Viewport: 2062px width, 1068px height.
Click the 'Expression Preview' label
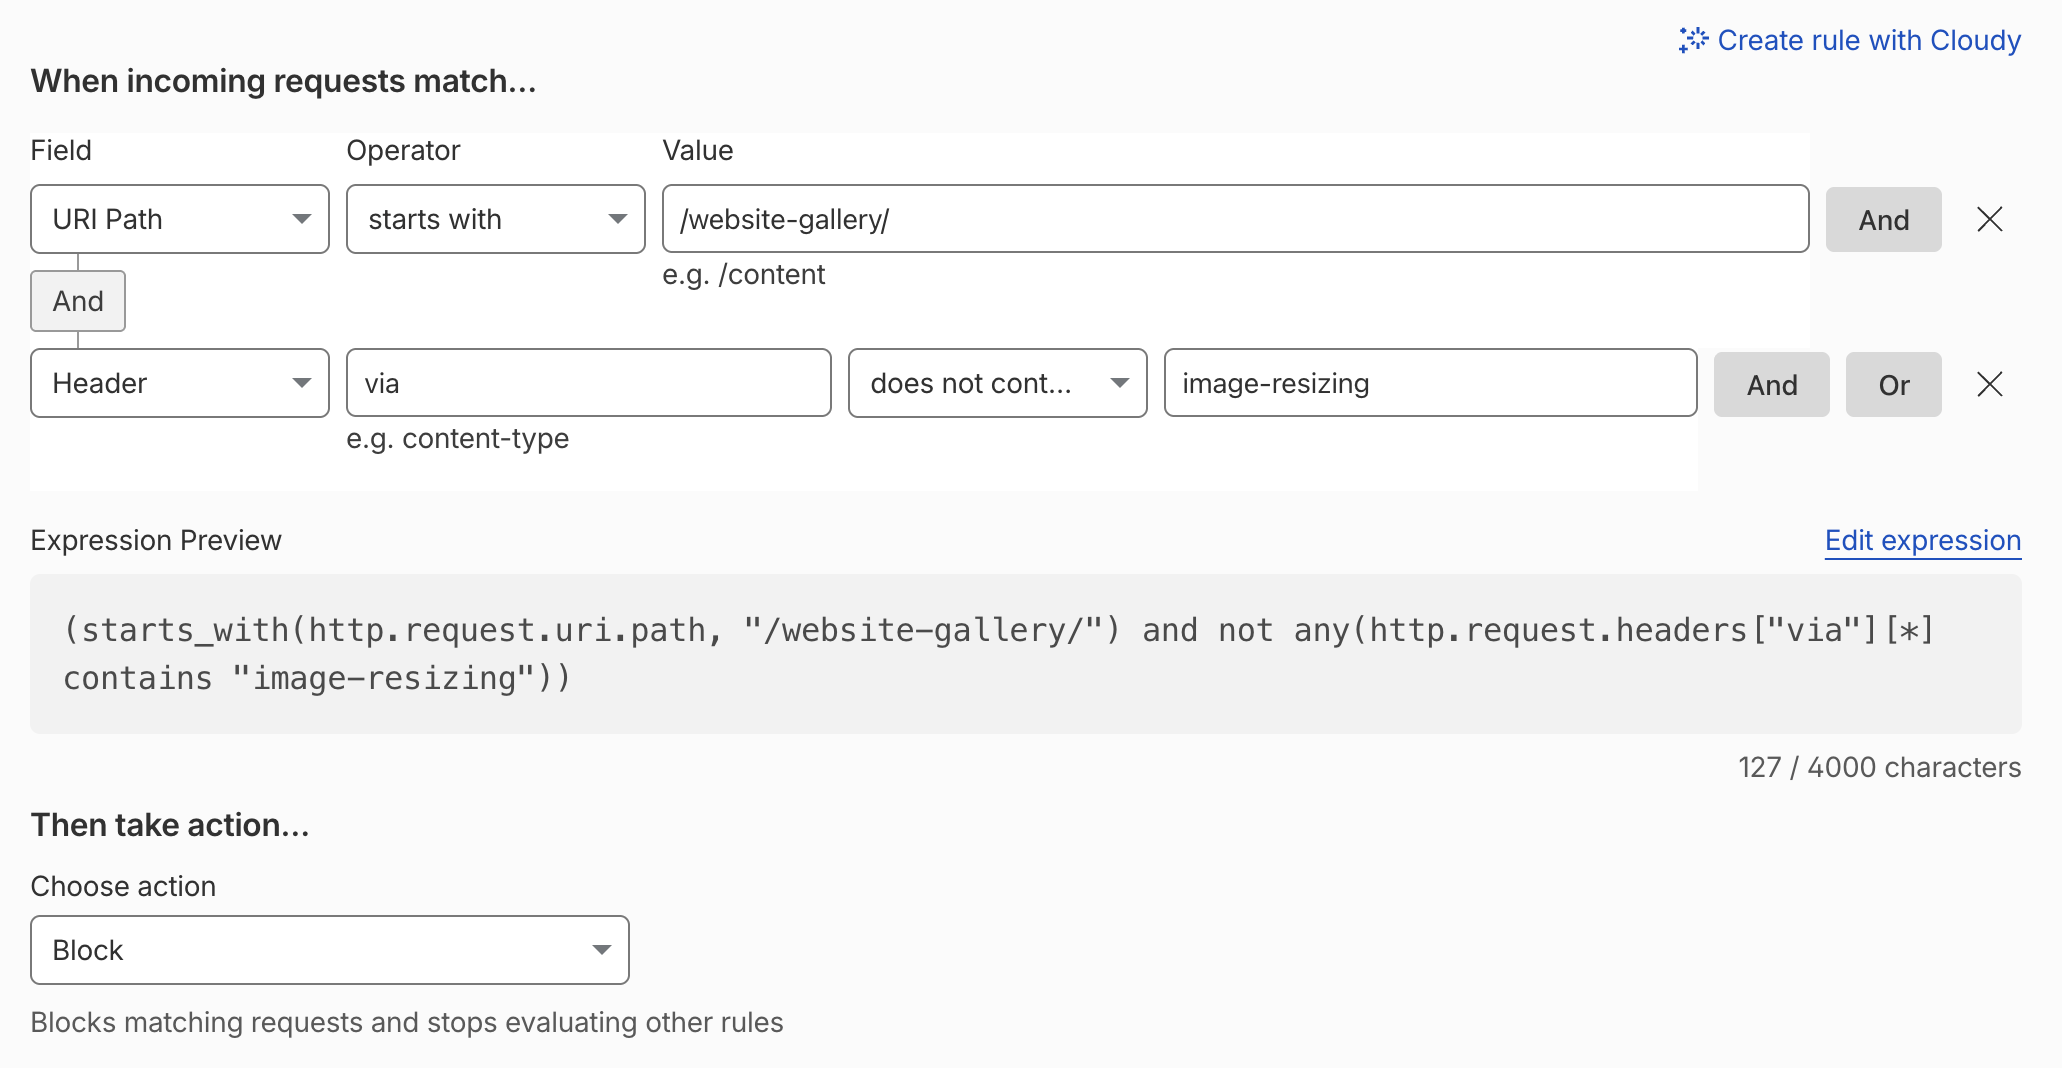156,541
